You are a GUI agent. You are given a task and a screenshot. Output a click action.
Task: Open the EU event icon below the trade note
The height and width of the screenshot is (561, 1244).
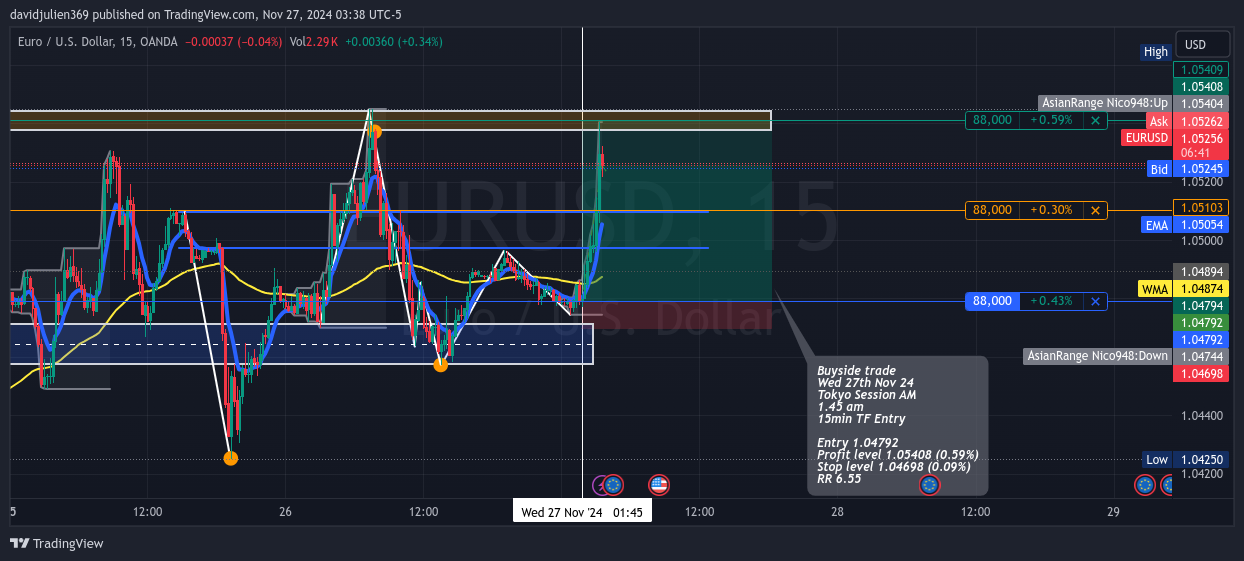930,485
